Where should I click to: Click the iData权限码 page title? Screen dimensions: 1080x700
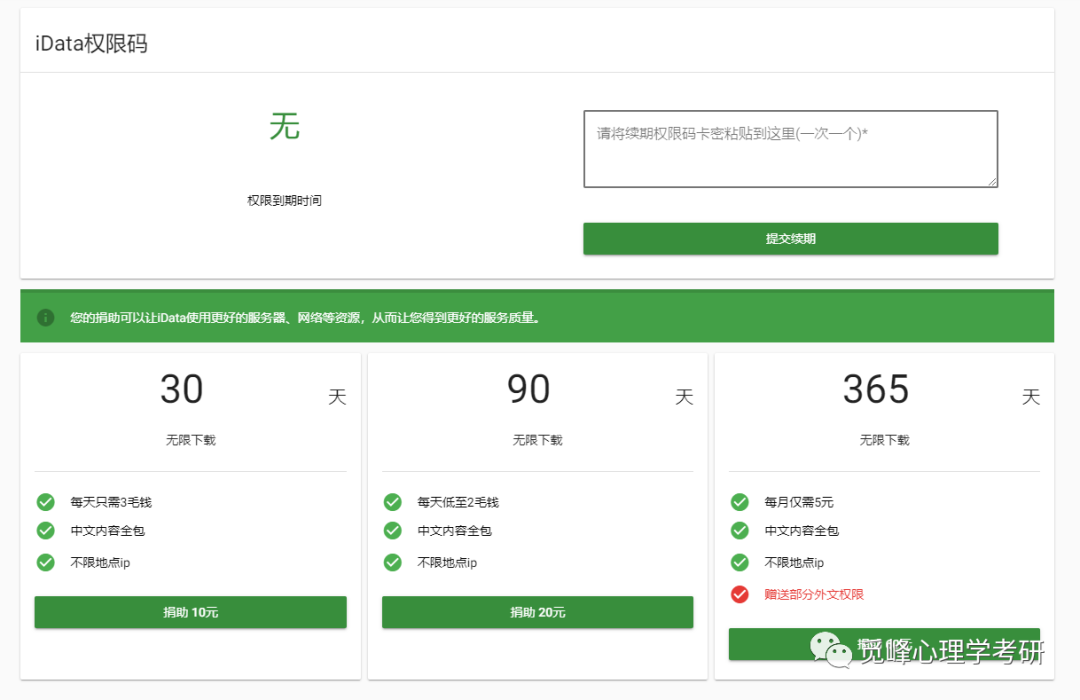pyautogui.click(x=92, y=43)
